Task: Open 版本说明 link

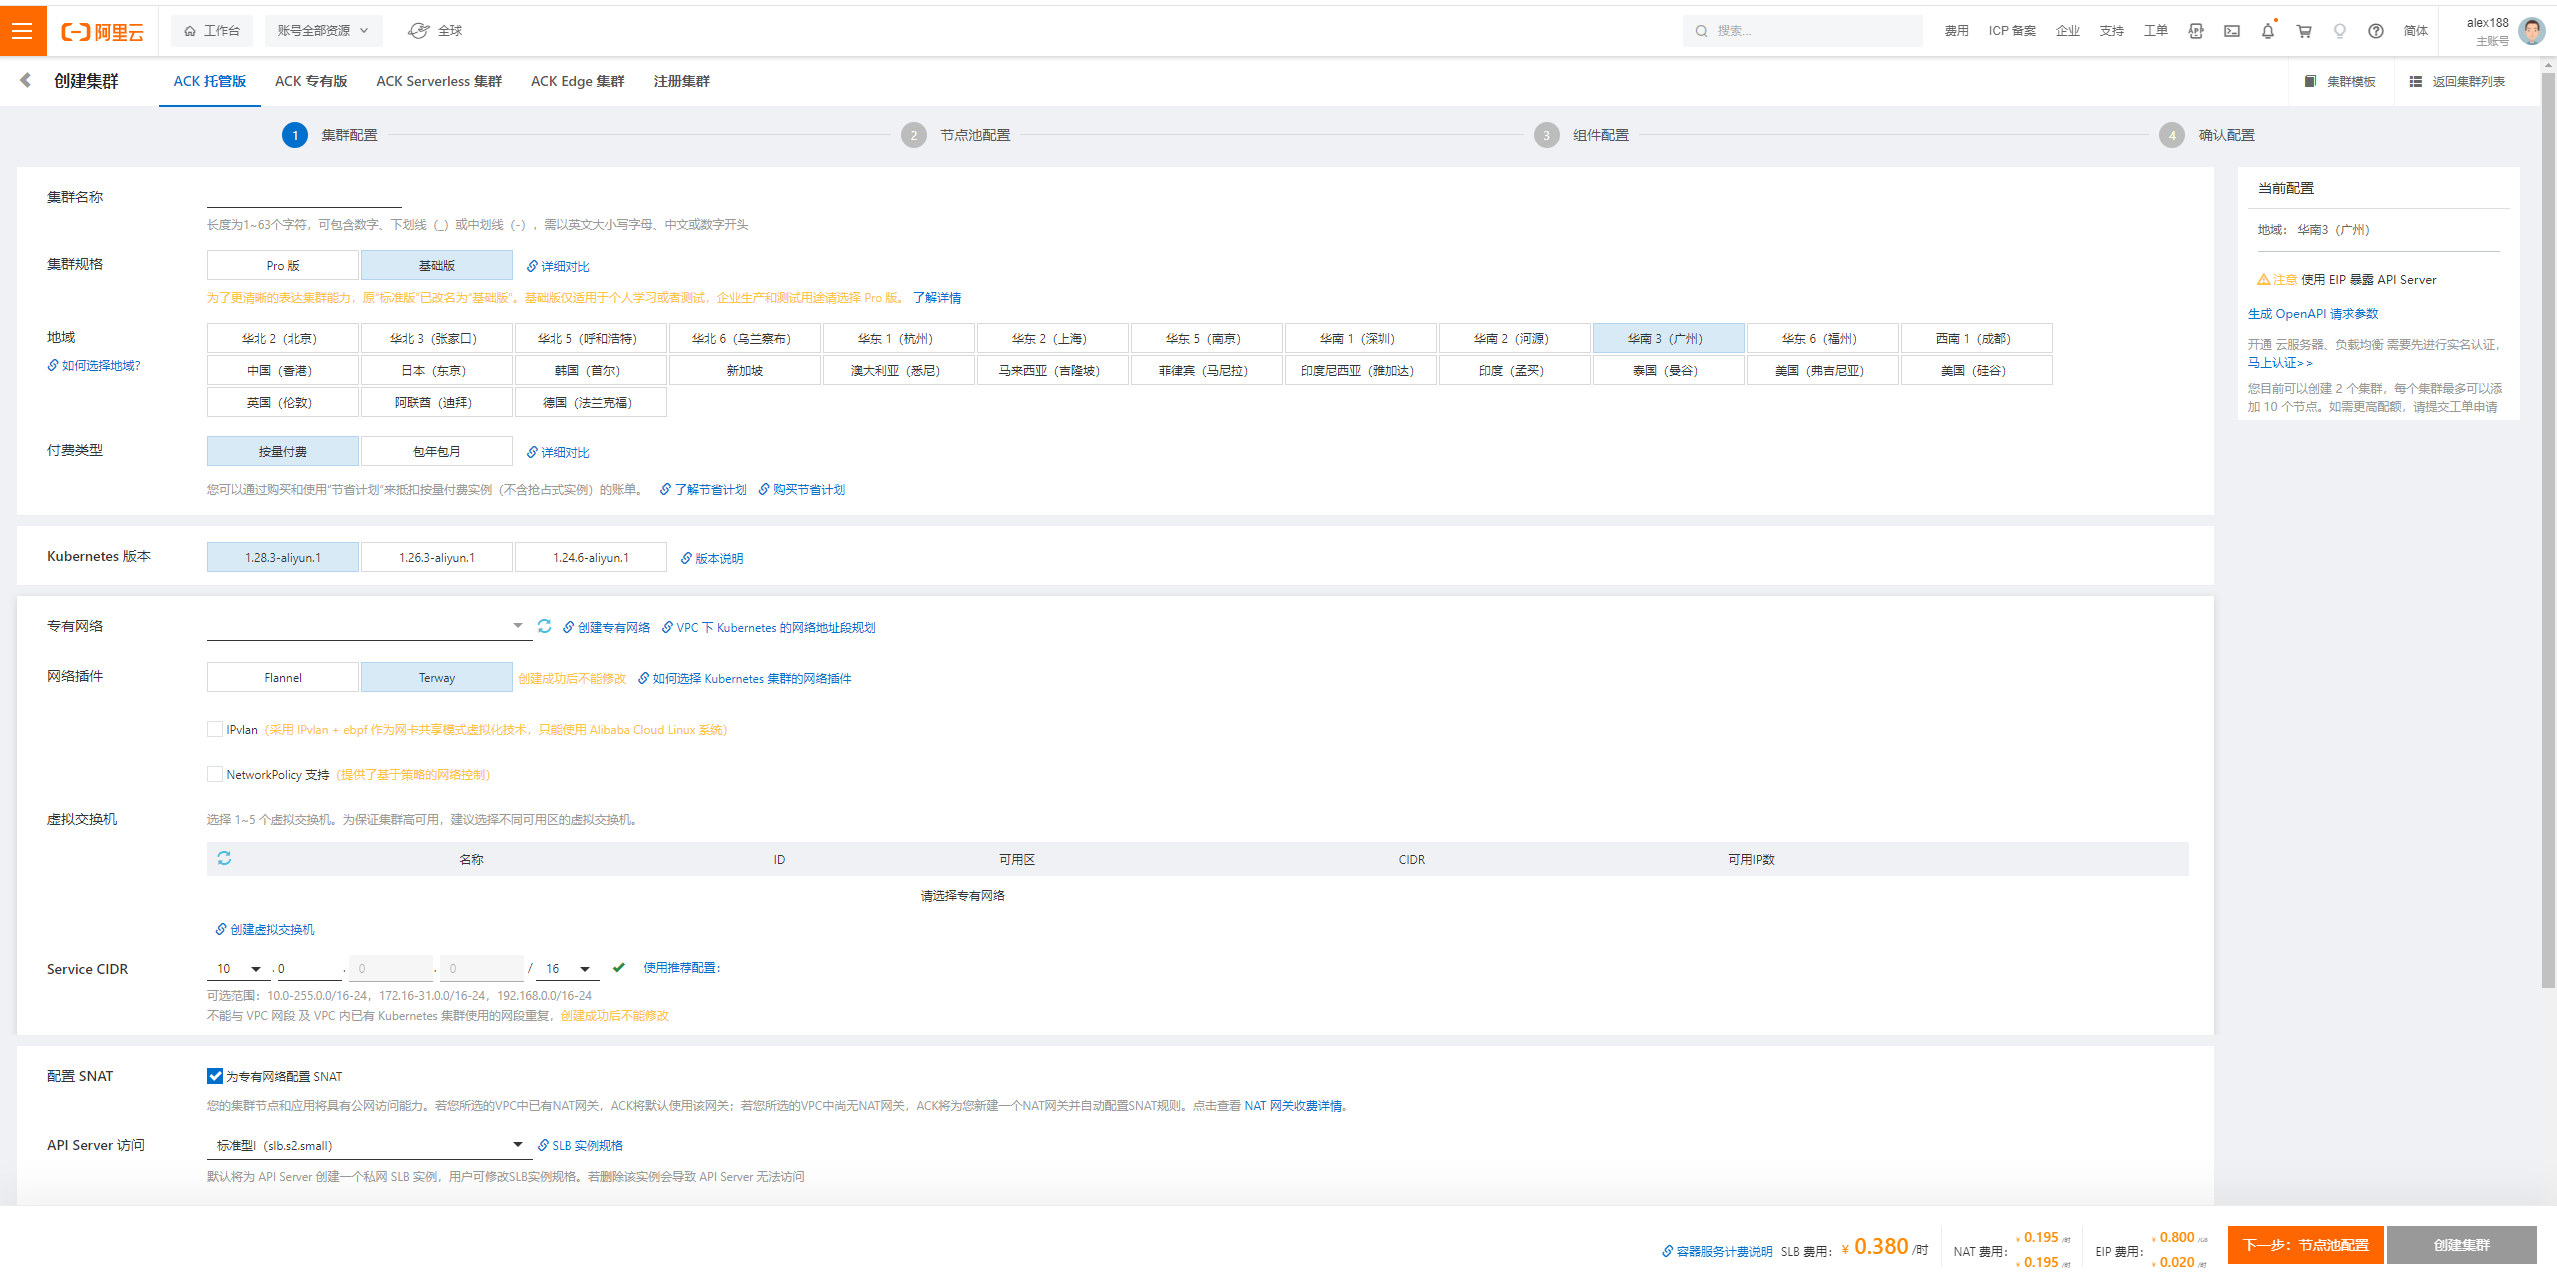Action: coord(712,558)
